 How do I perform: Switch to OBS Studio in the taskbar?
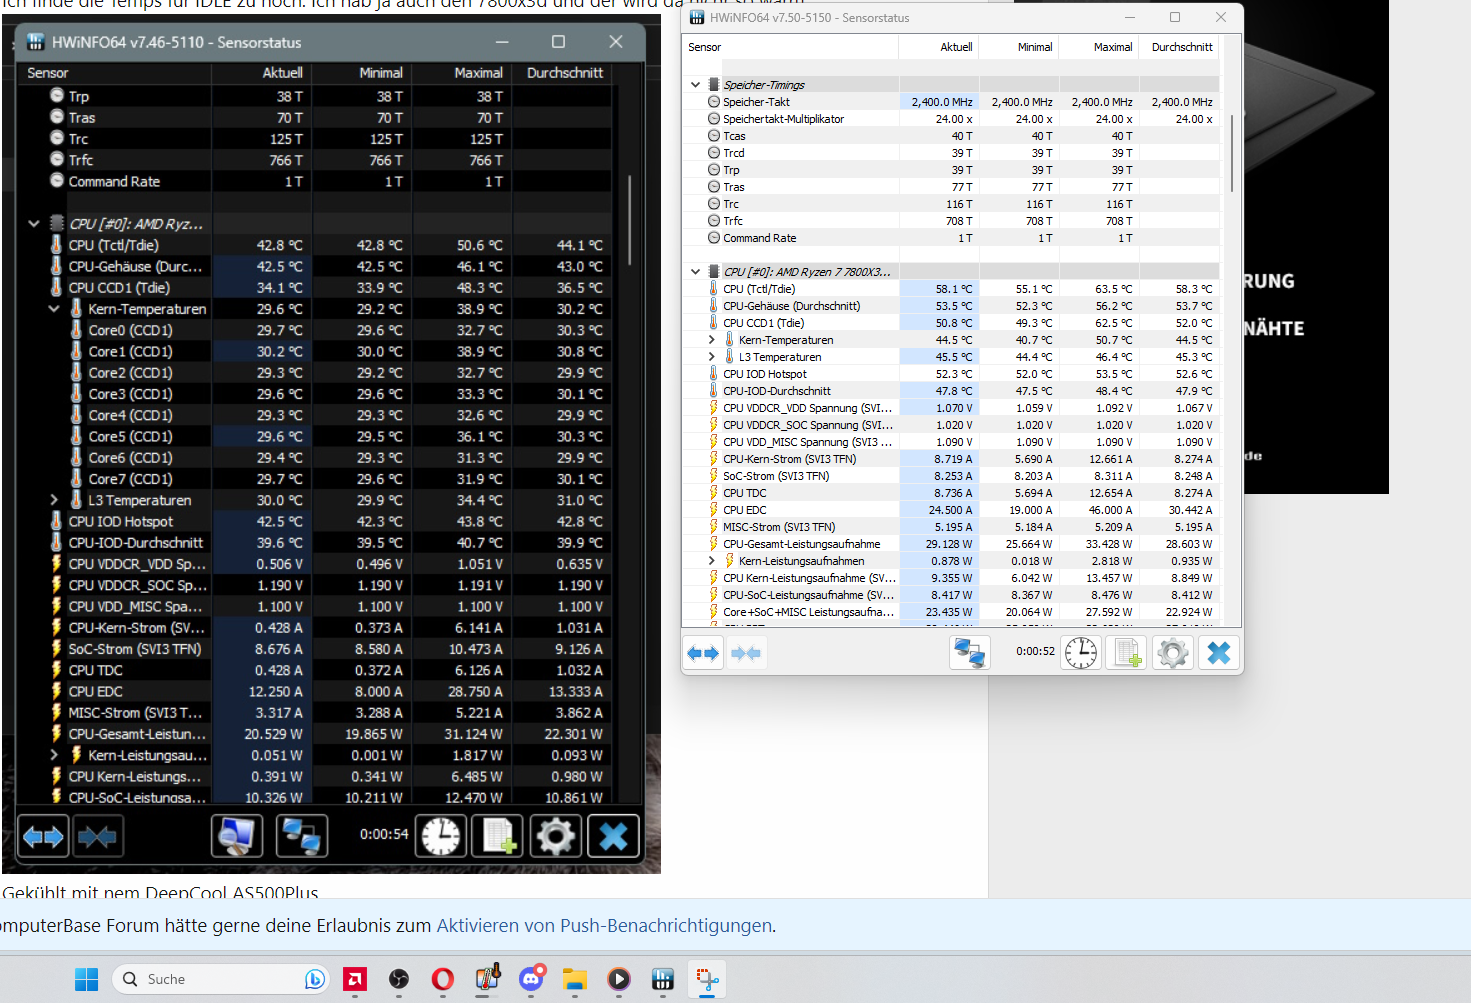tap(399, 979)
